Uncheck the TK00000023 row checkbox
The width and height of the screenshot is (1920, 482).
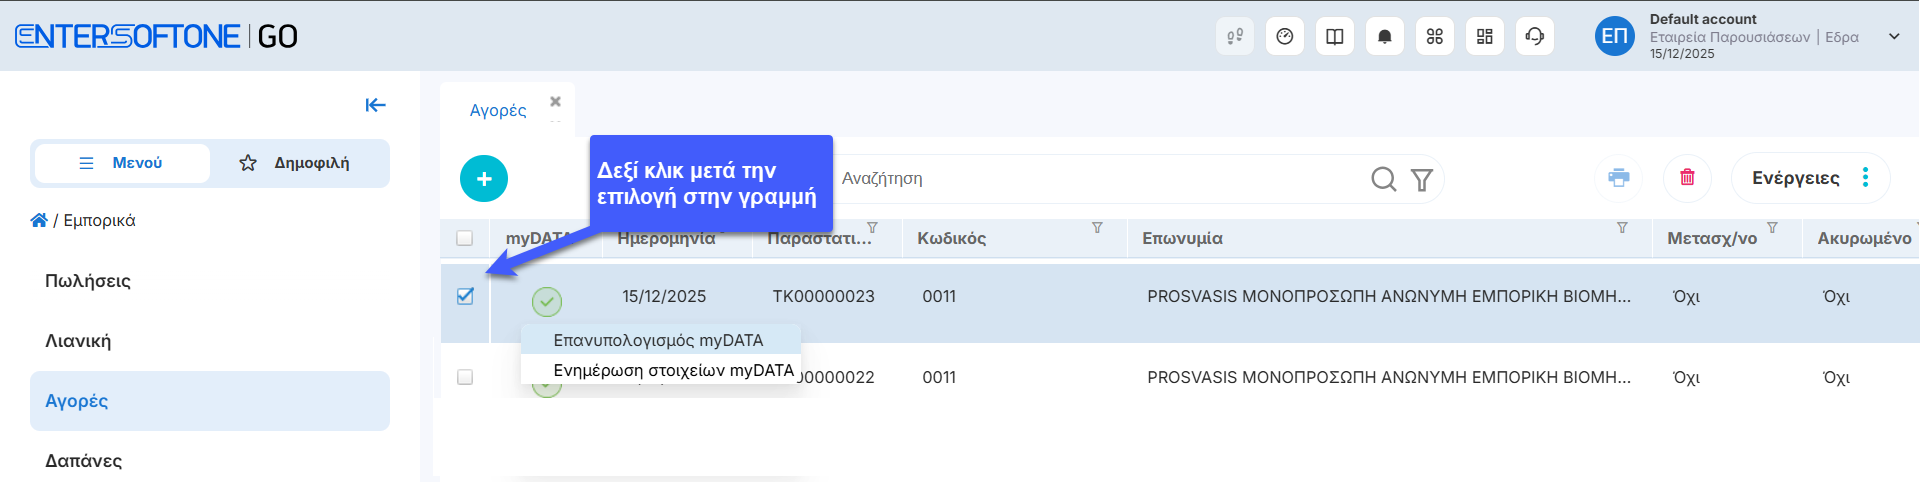tap(465, 296)
